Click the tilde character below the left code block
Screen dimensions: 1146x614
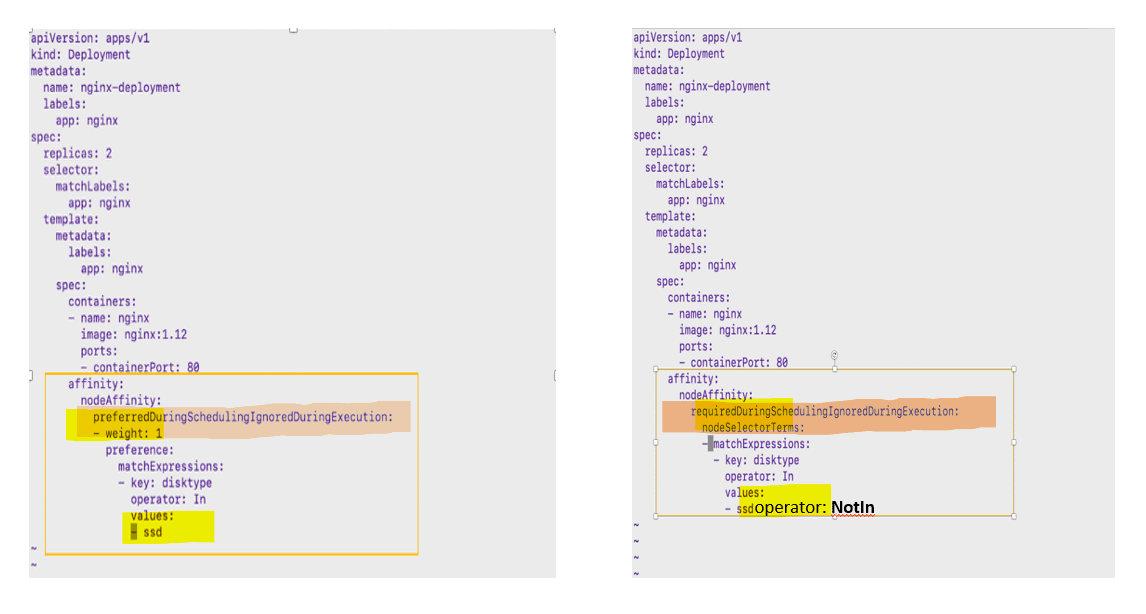[x=34, y=548]
